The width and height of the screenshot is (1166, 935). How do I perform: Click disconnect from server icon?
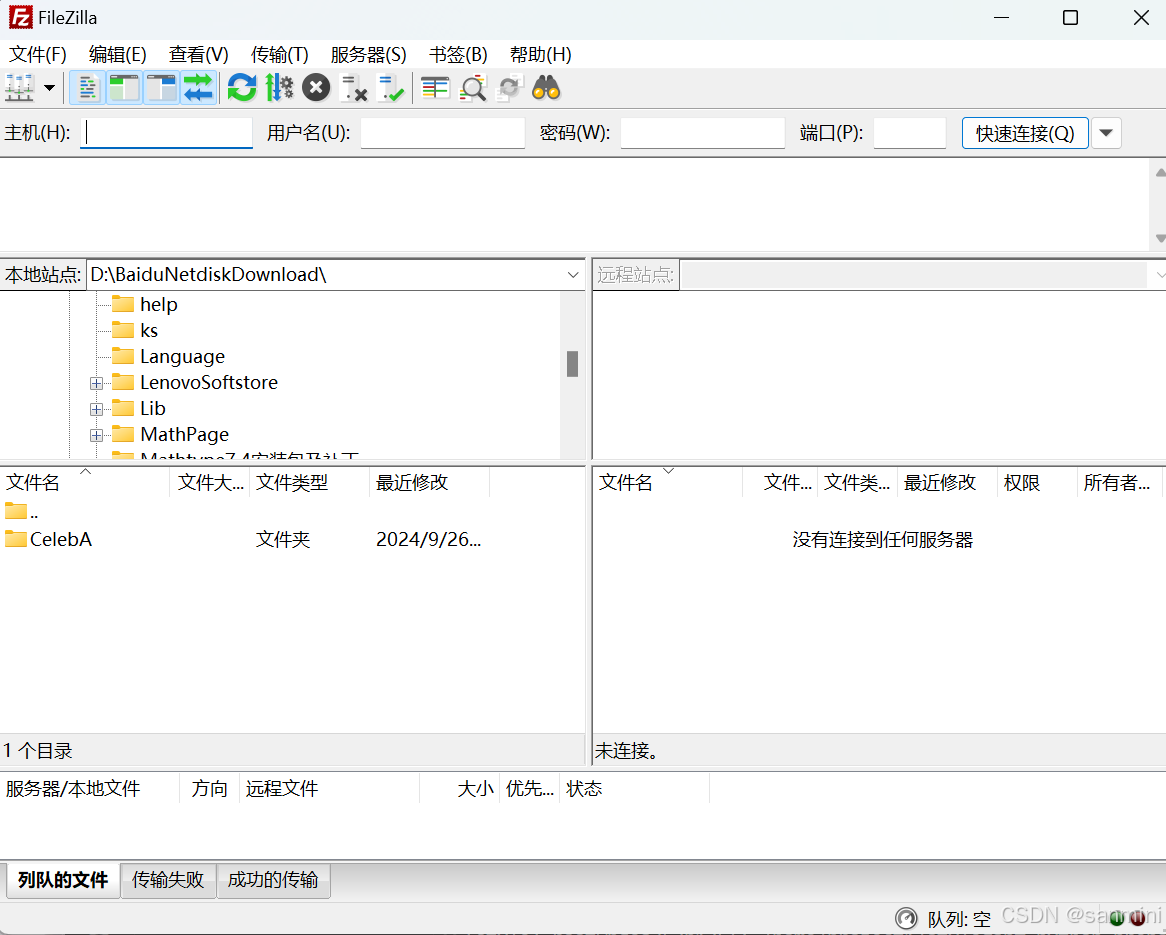[x=353, y=88]
